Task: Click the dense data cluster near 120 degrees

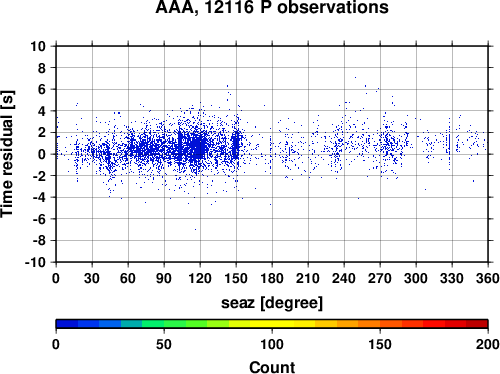Action: pos(199,147)
